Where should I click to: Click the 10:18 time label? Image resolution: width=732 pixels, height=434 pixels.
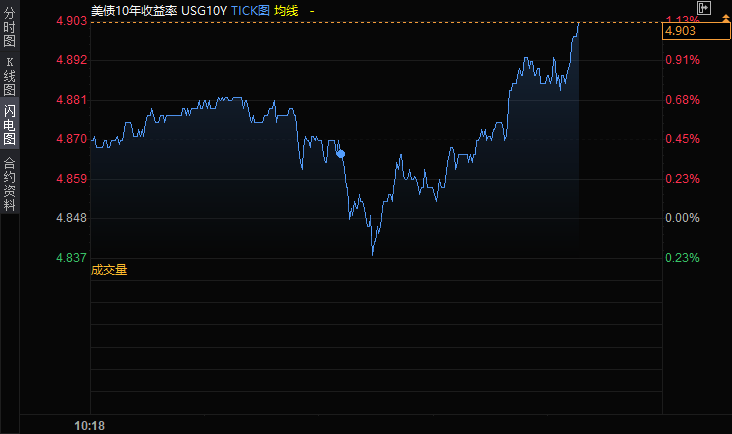pyautogui.click(x=90, y=426)
